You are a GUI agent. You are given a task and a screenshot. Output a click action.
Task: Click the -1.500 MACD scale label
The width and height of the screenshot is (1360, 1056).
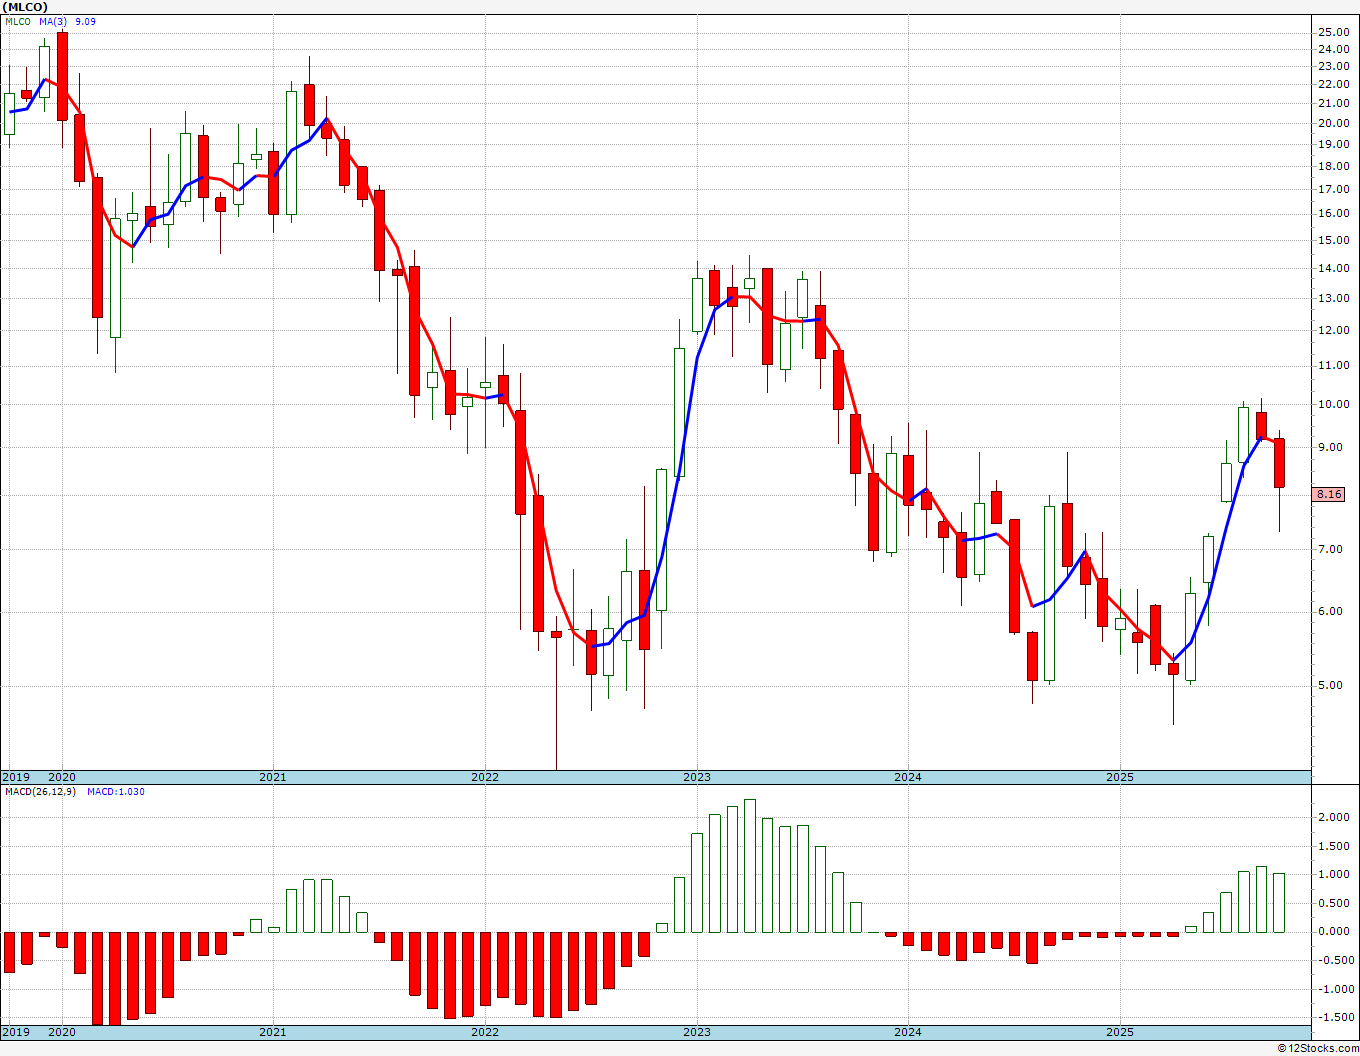1334,1017
